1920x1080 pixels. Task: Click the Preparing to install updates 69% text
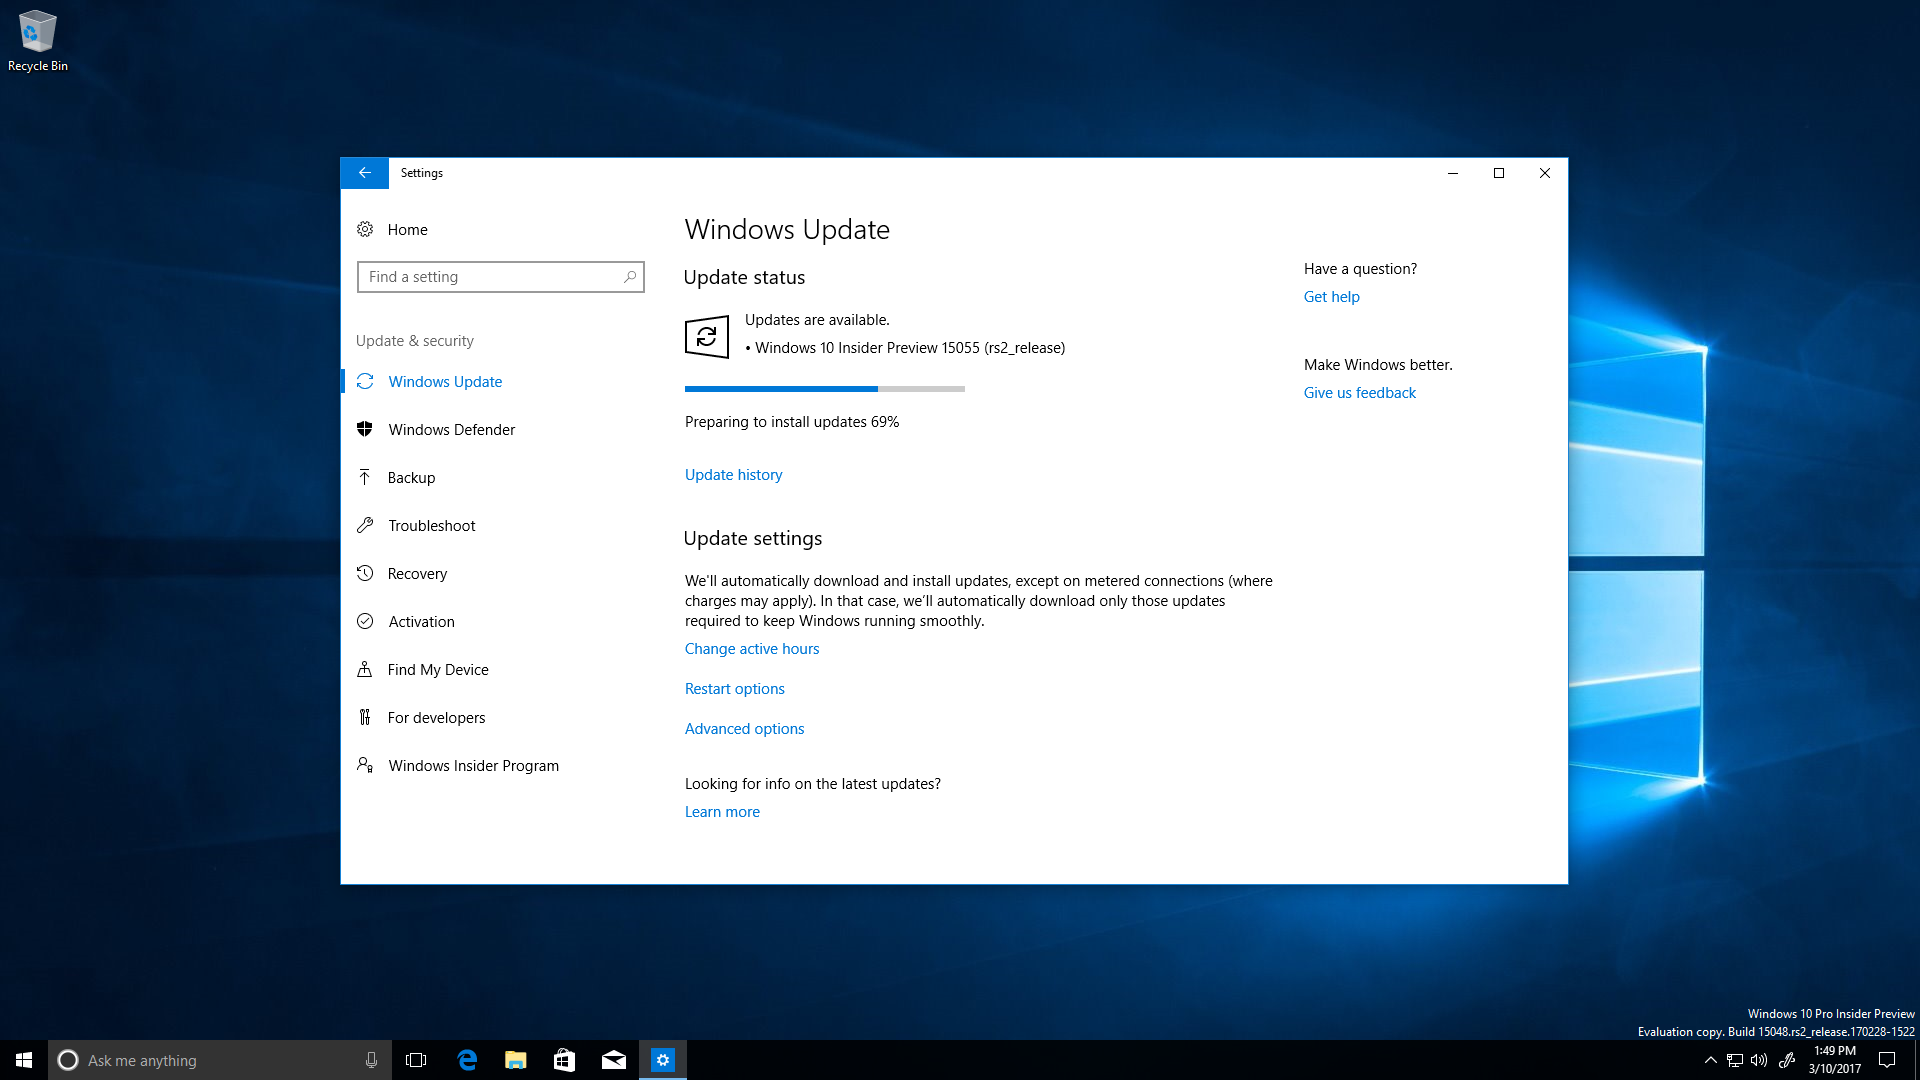[x=792, y=422]
